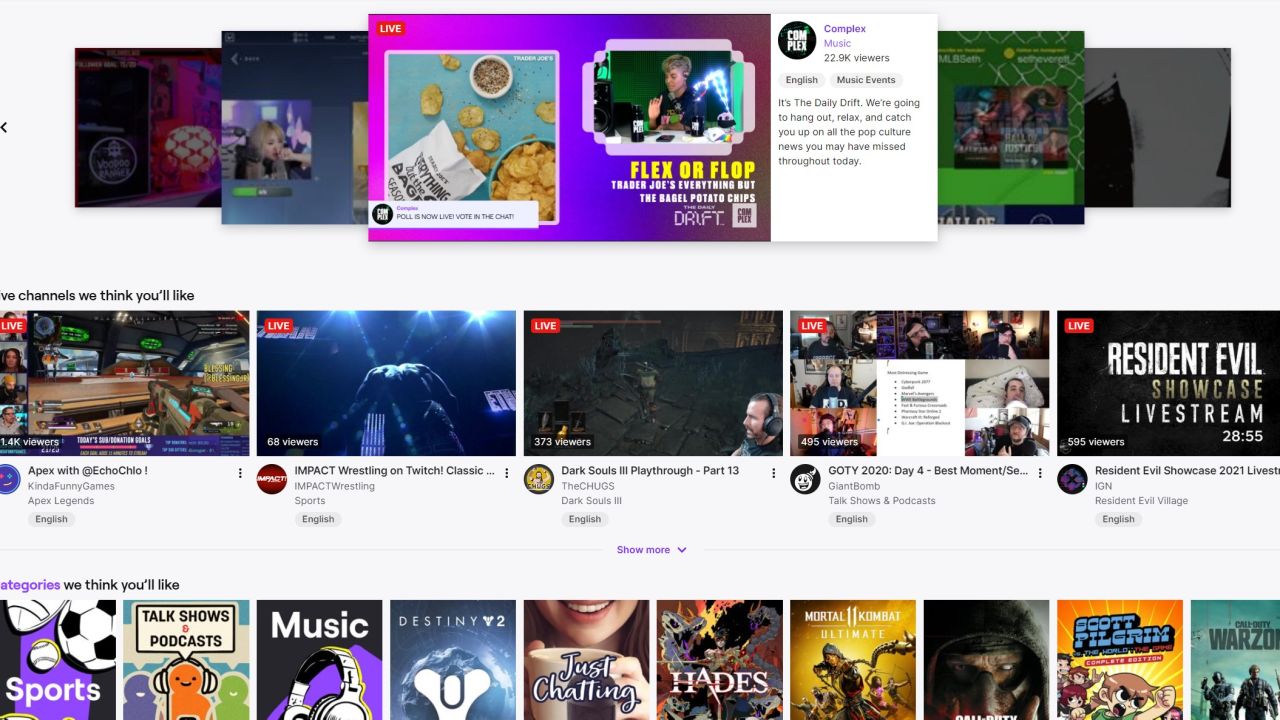
Task: Open Sports category link under IMPACTWrestling
Action: [x=310, y=501]
